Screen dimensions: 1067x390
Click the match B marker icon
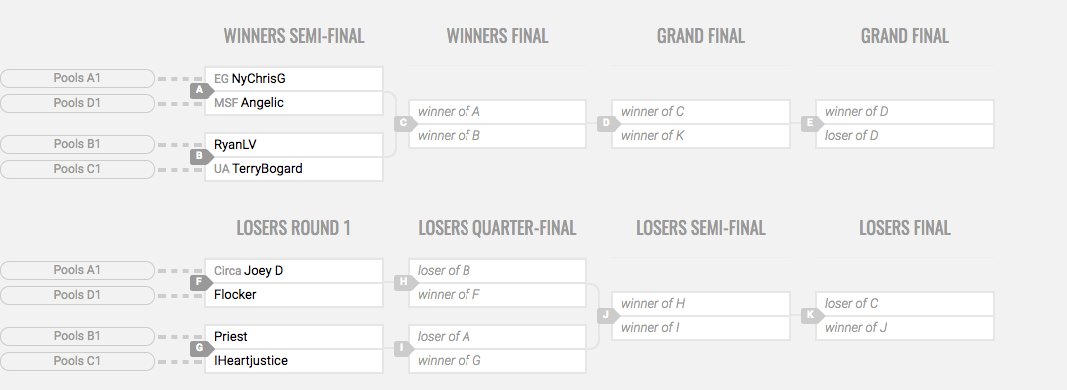(201, 156)
